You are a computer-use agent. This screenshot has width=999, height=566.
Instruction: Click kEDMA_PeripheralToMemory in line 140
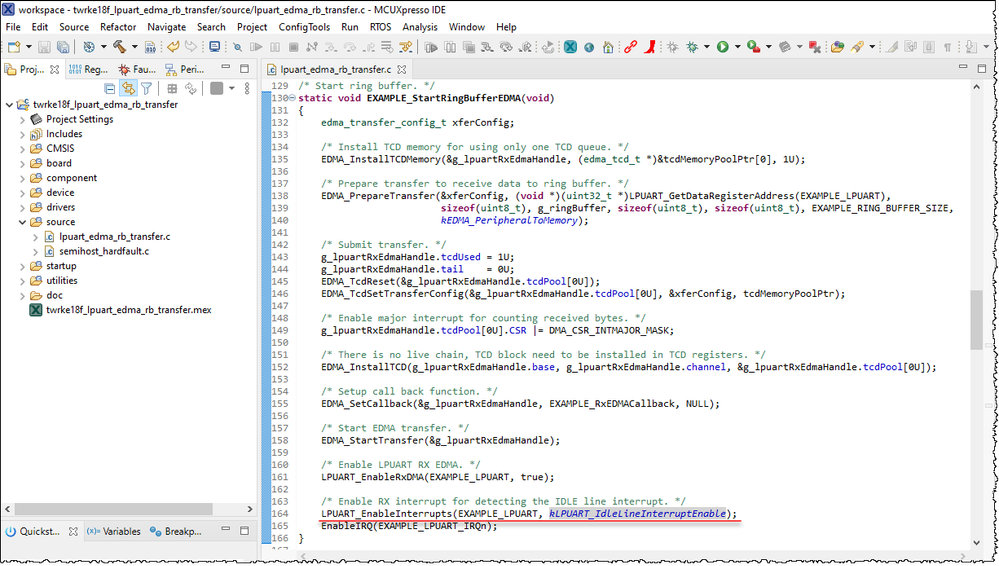click(x=509, y=220)
